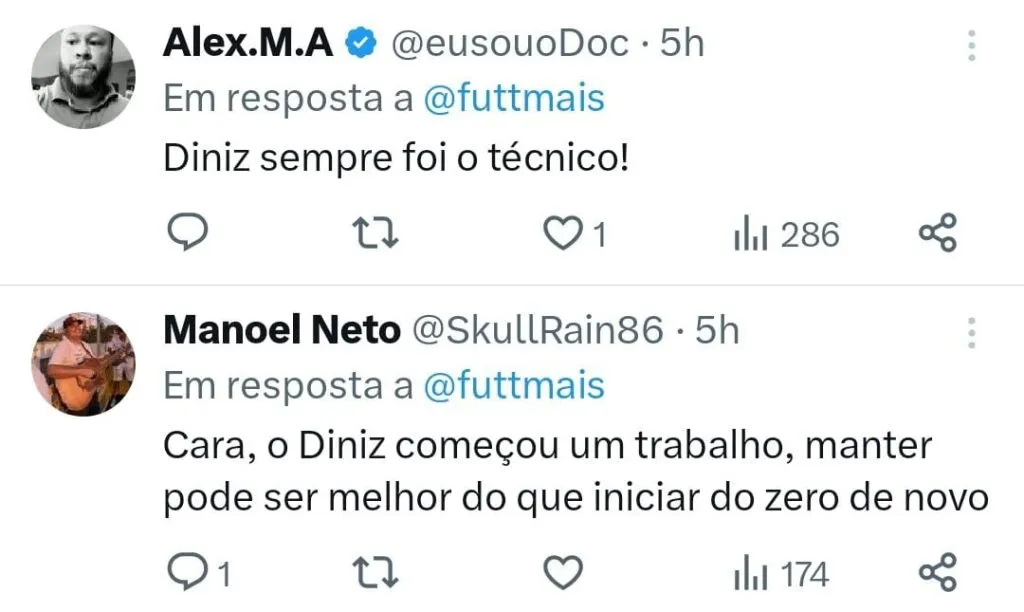Screen dimensions: 1024x612
Task: Visit the @eusouoDoc handle
Action: 510,43
